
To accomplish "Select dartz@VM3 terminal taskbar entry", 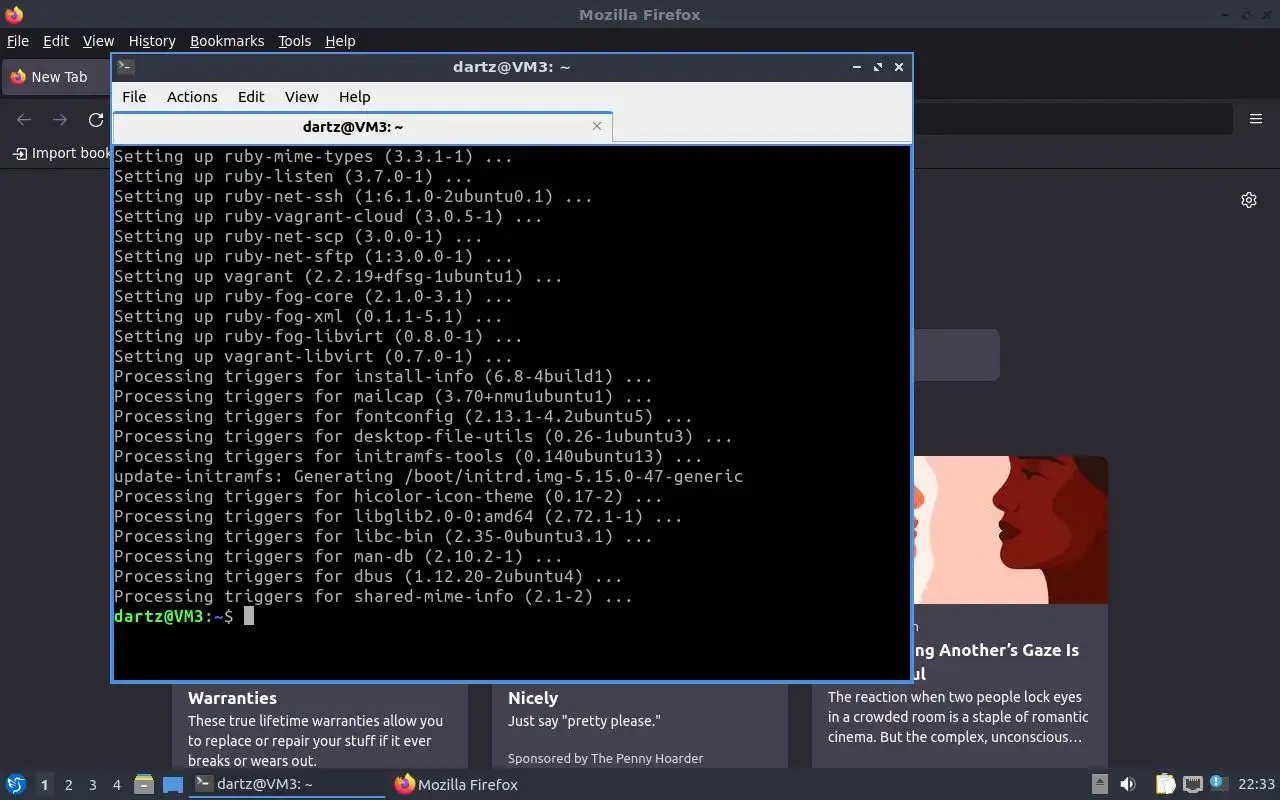I will [x=288, y=785].
